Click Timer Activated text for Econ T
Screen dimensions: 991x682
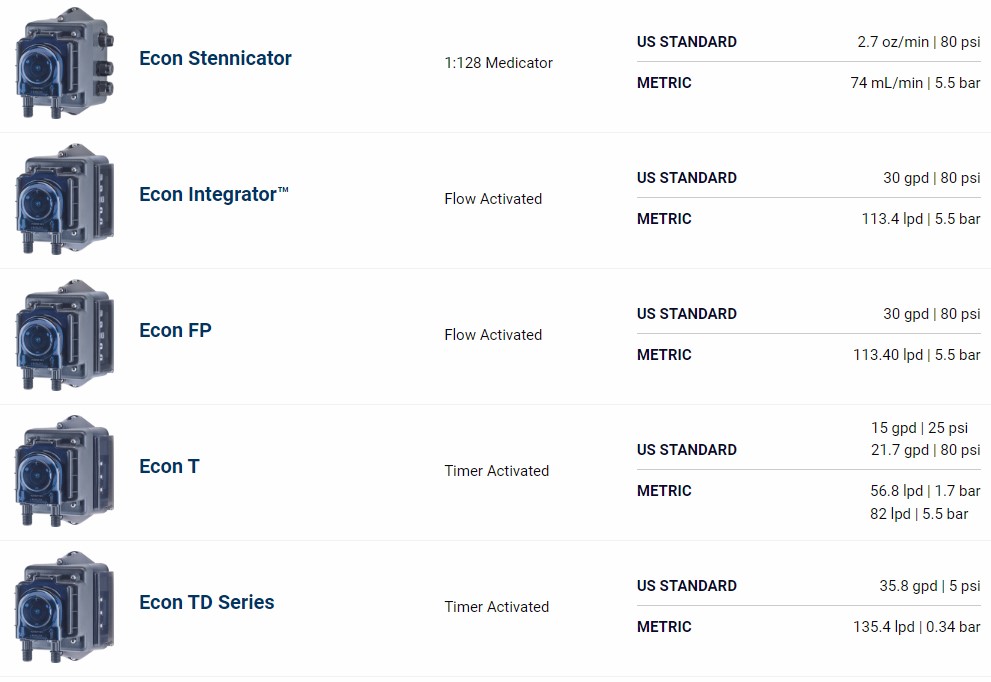pos(496,471)
